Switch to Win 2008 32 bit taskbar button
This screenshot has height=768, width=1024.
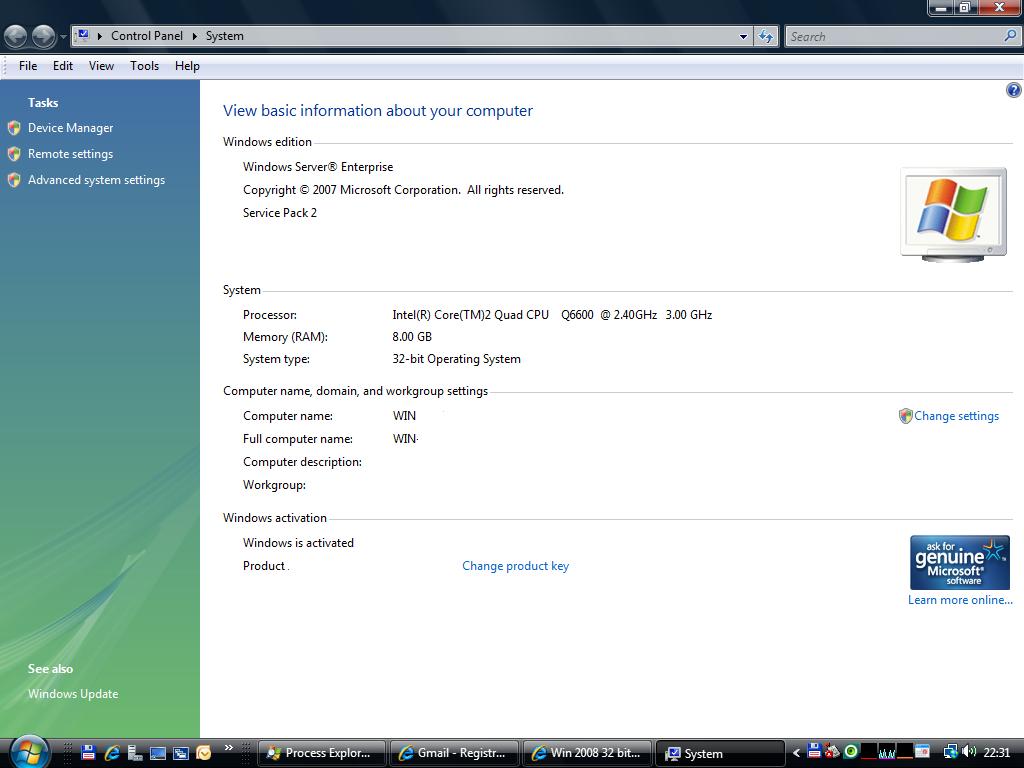click(x=587, y=754)
